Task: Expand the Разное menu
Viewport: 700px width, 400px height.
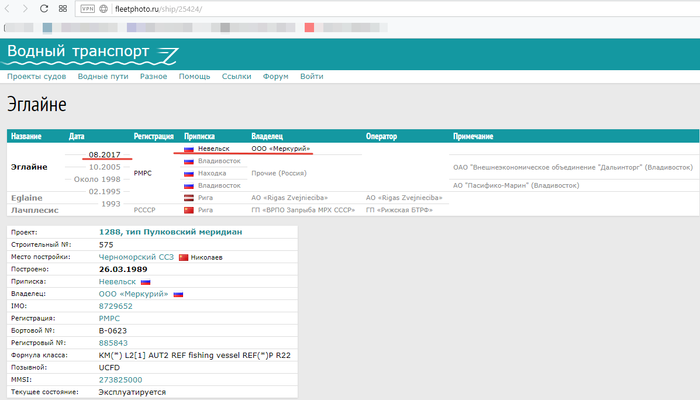Action: 153,76
